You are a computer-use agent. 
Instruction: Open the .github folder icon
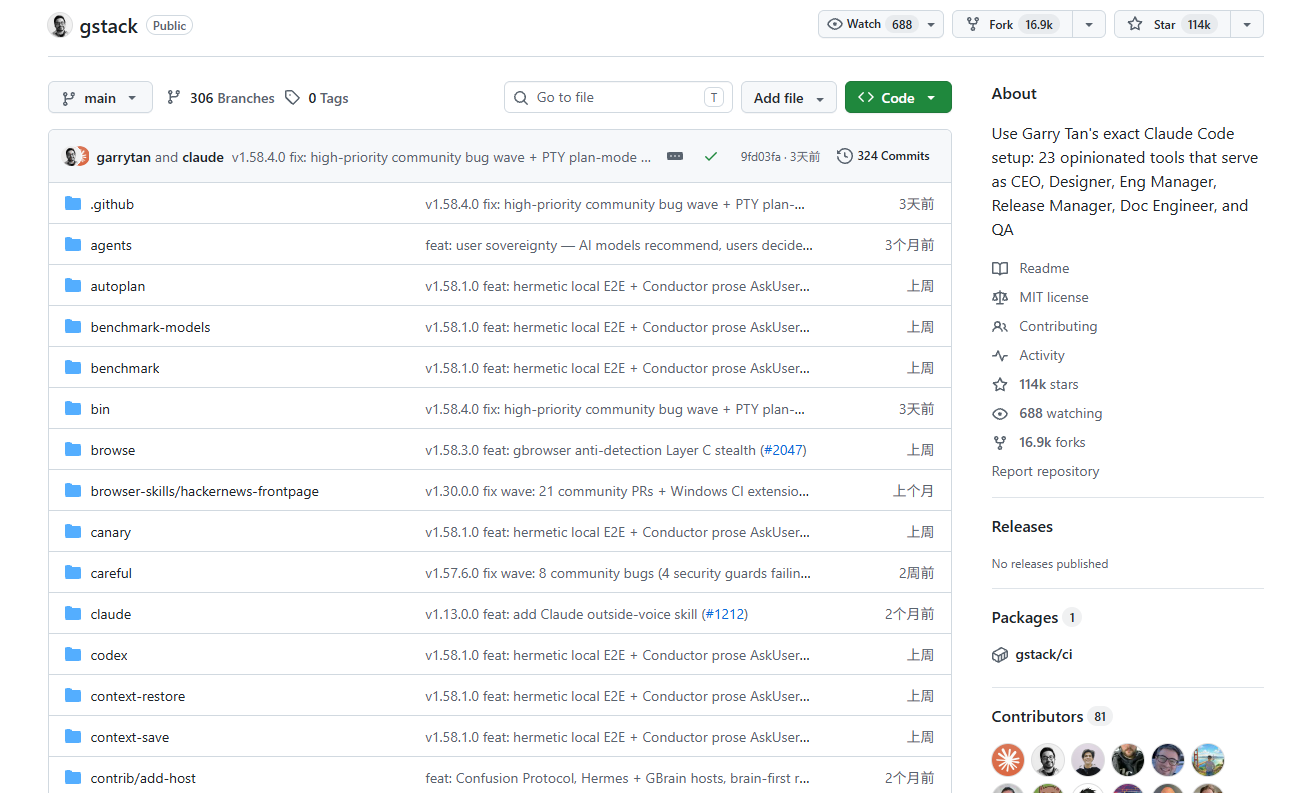[73, 204]
